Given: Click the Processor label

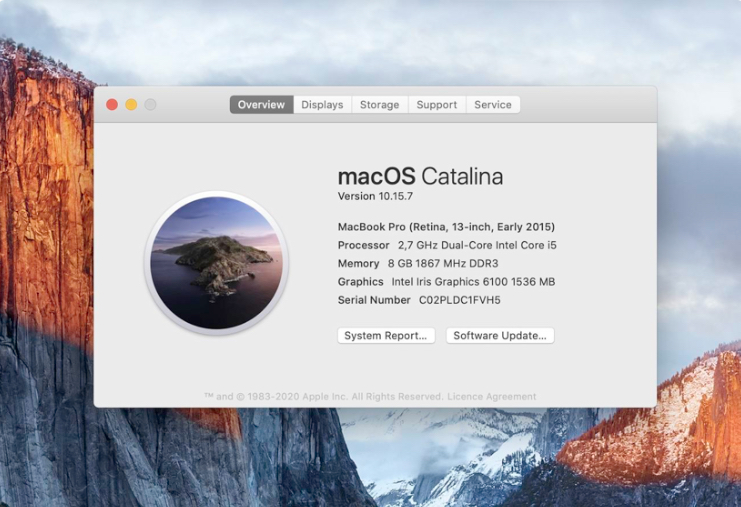Looking at the screenshot, I should tap(363, 245).
